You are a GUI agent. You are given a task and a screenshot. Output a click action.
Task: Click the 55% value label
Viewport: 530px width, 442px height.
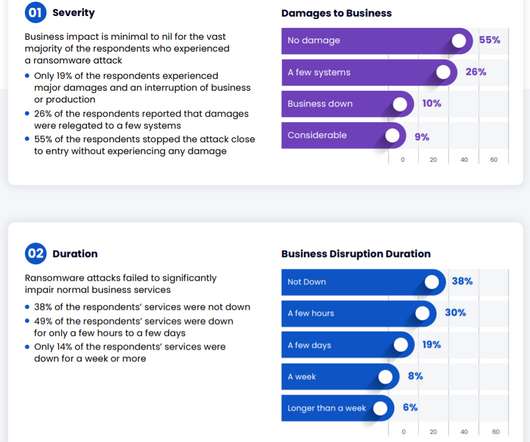click(x=489, y=40)
